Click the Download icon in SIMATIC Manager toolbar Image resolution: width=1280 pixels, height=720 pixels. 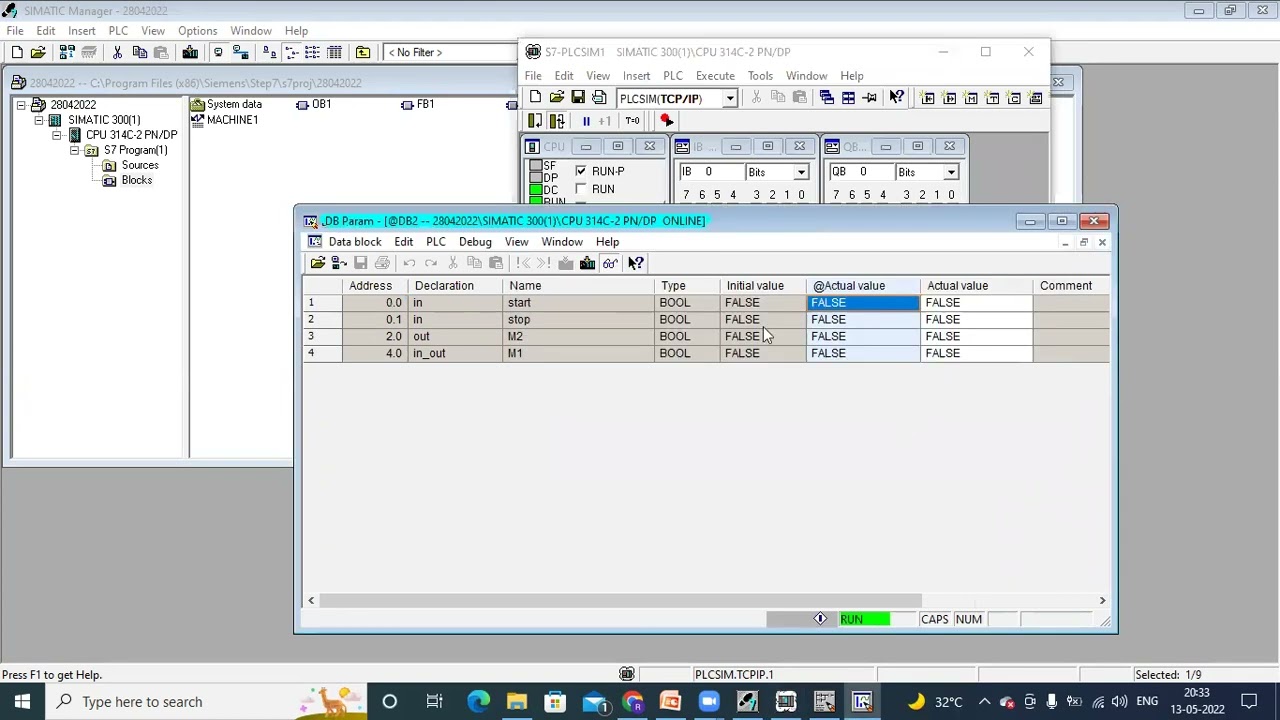(x=190, y=52)
